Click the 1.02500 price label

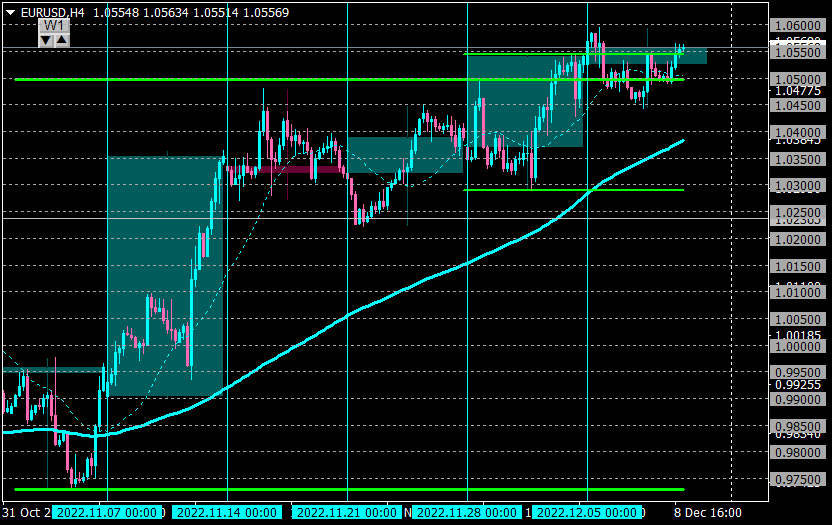click(x=798, y=212)
